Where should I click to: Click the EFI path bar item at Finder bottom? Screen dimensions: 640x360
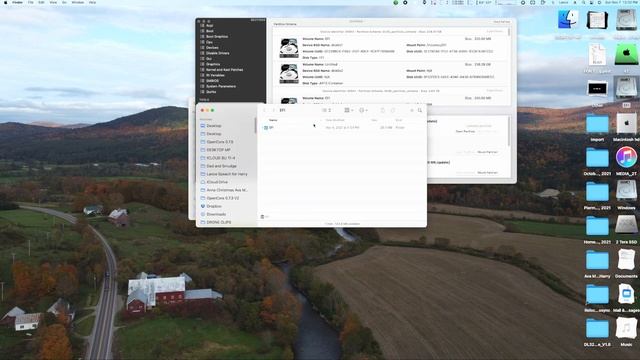[264, 217]
